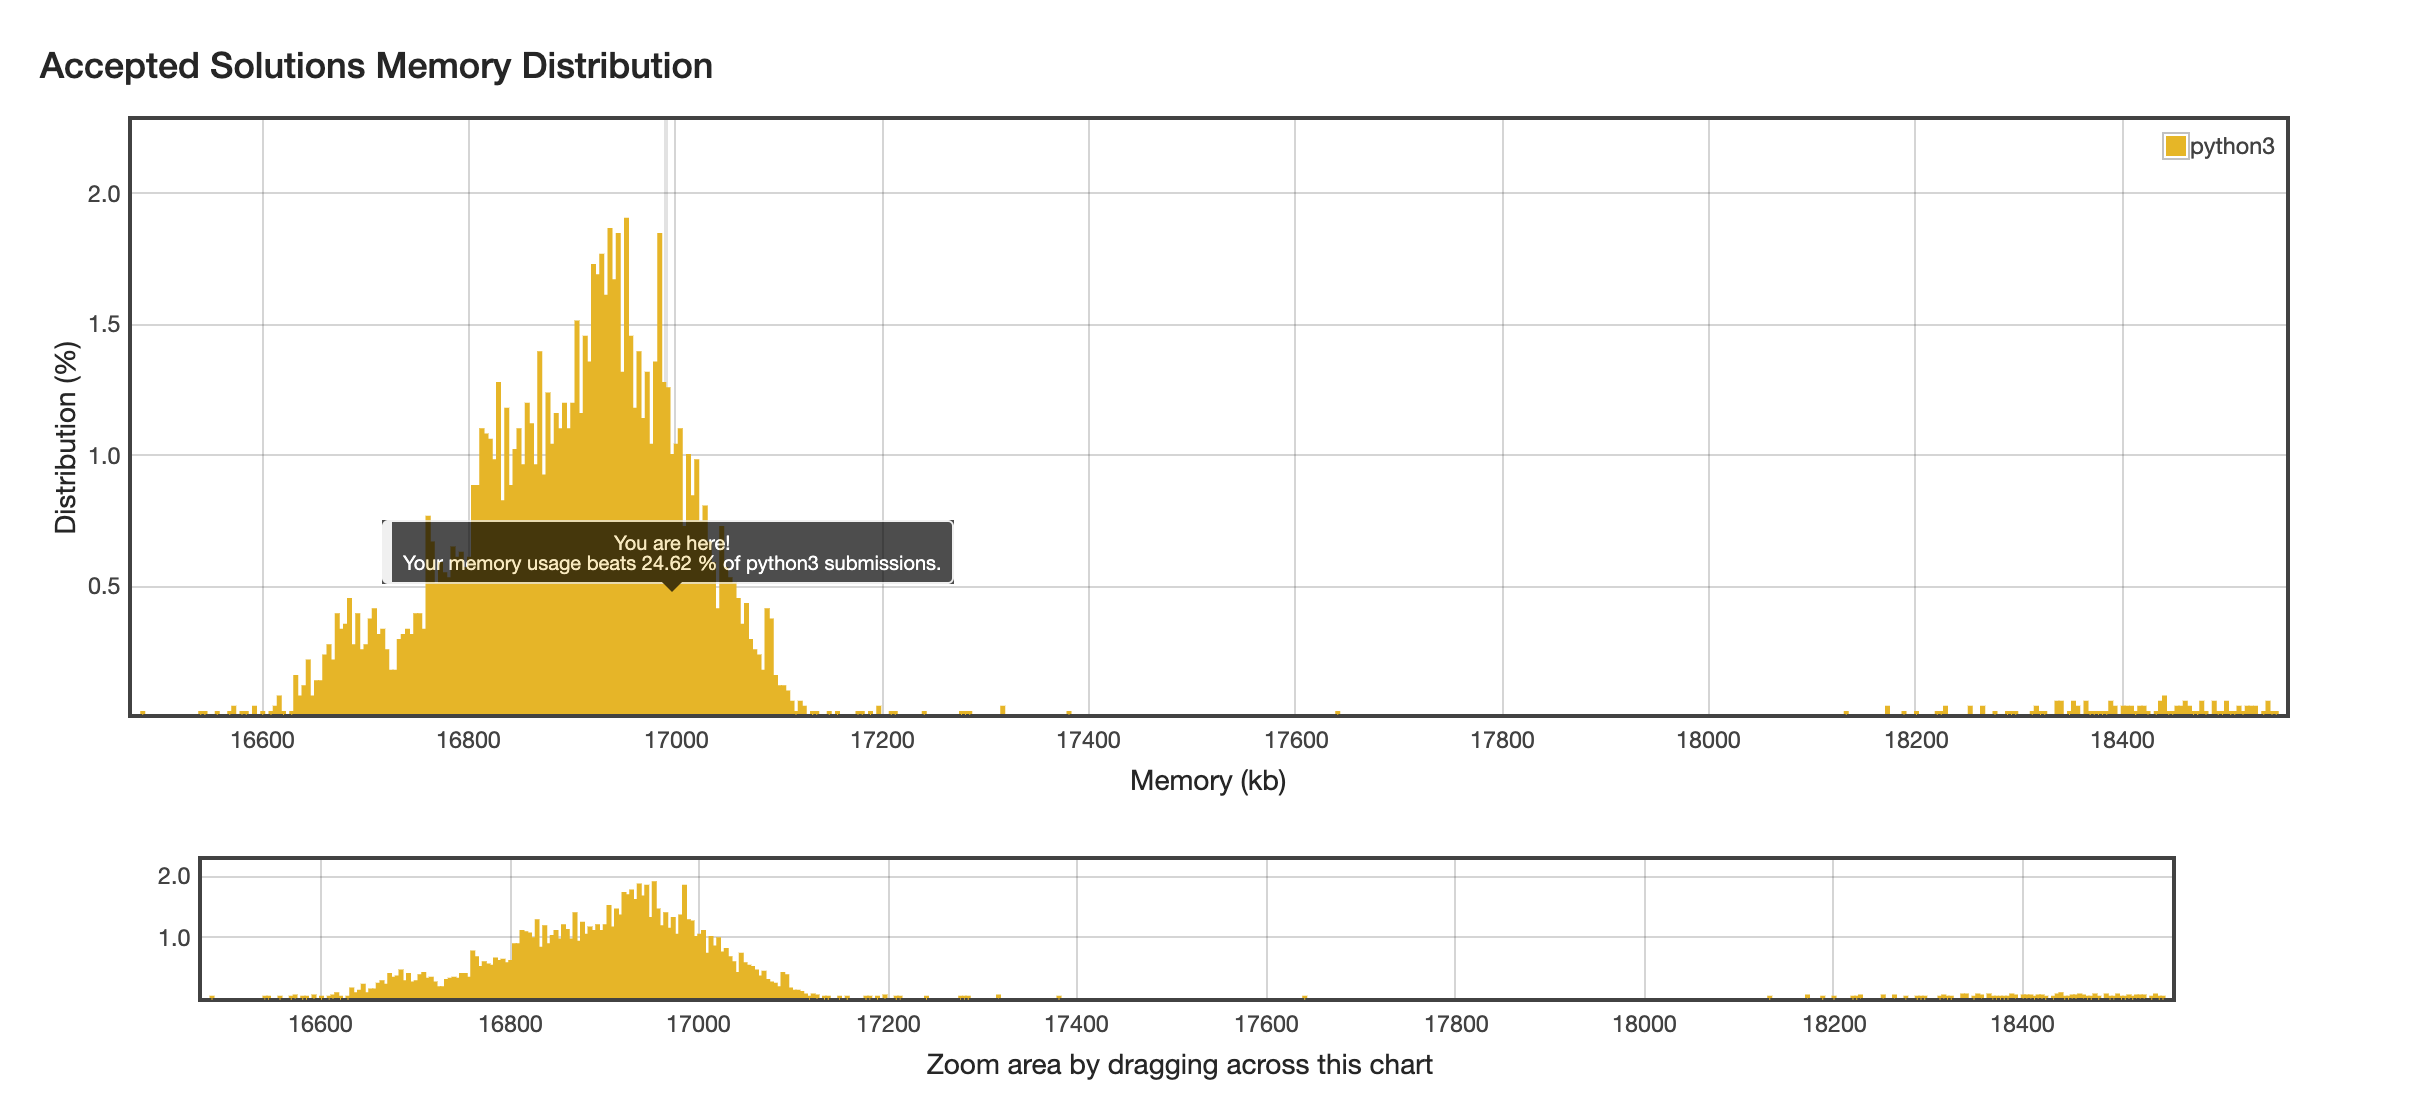This screenshot has width=2422, height=1098.
Task: Click the 1.0 y-axis label on overview chart
Action: pos(174,938)
